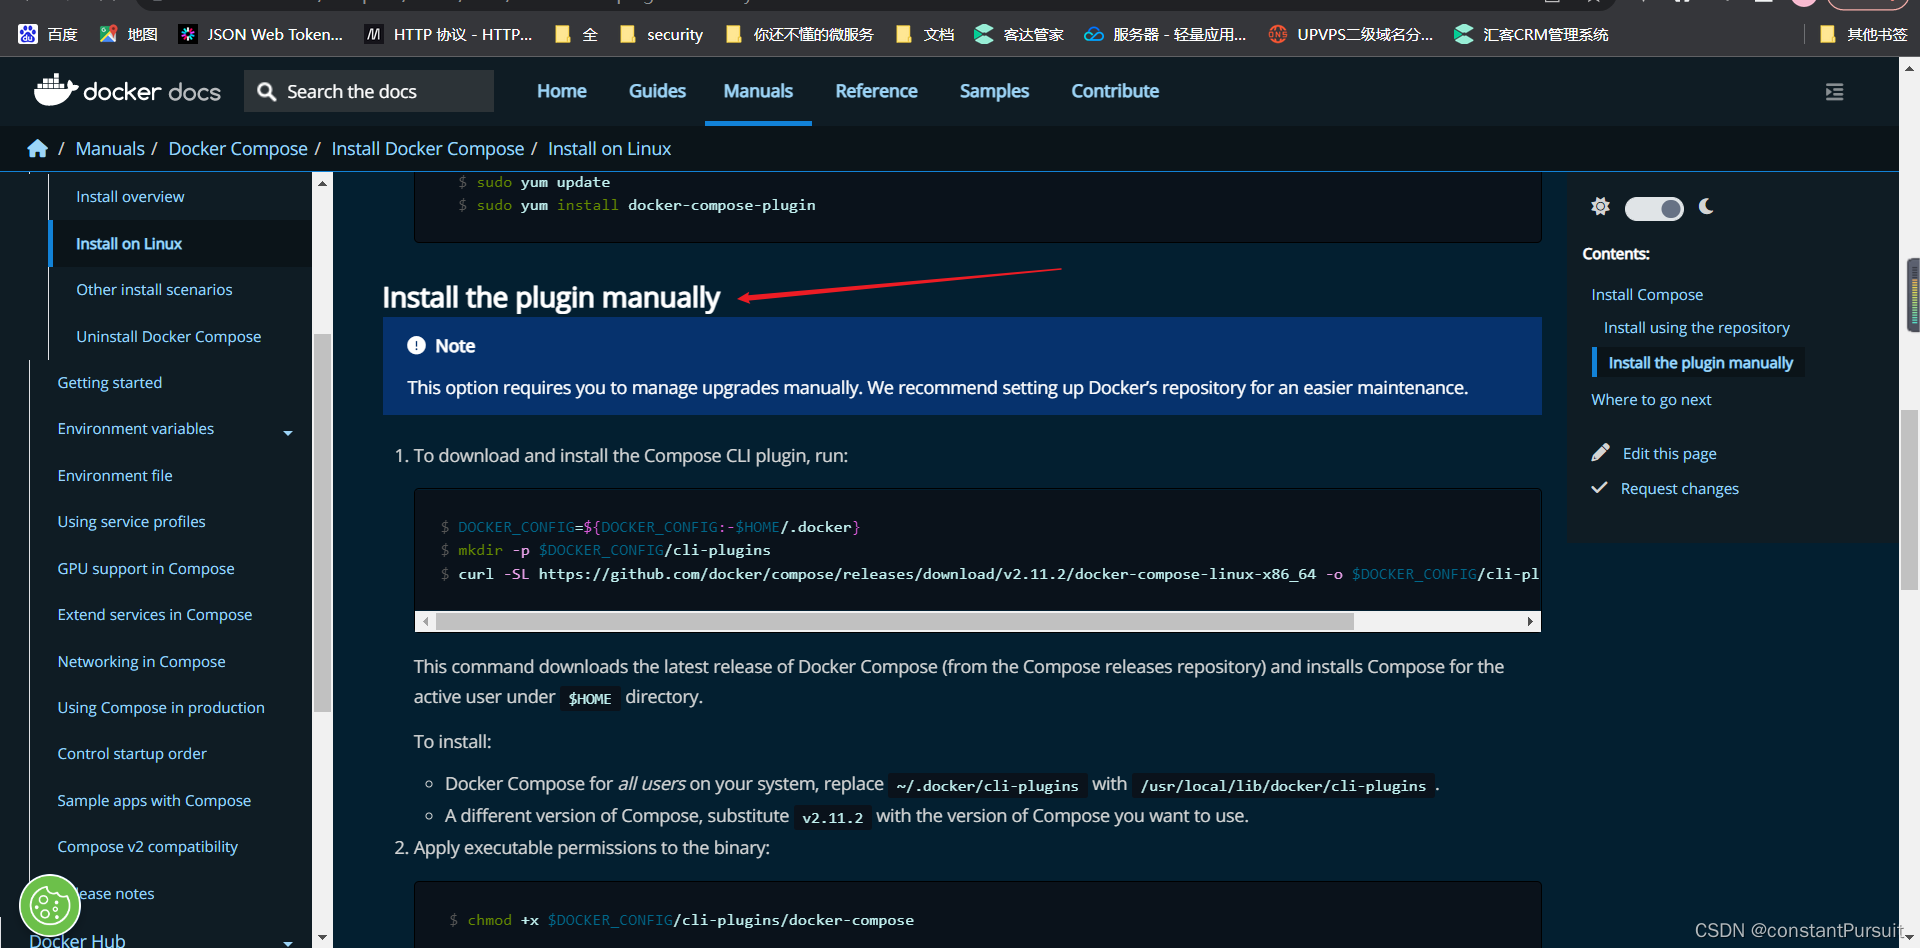Jump to Where to go next
This screenshot has width=1920, height=948.
click(1651, 400)
